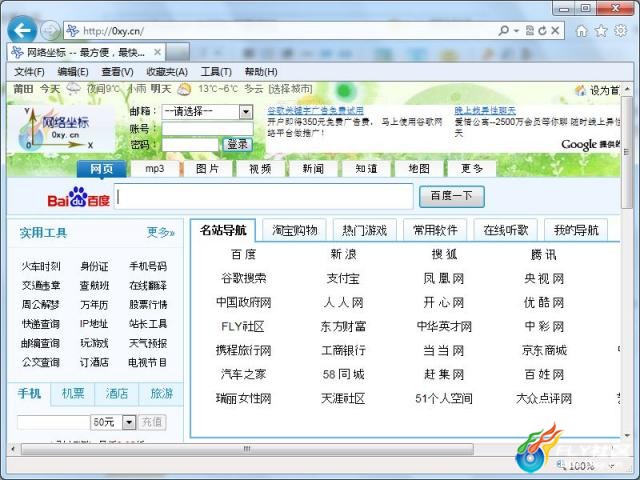The height and width of the screenshot is (480, 640).
Task: Click the browser Forward arrow button
Action: [50, 30]
